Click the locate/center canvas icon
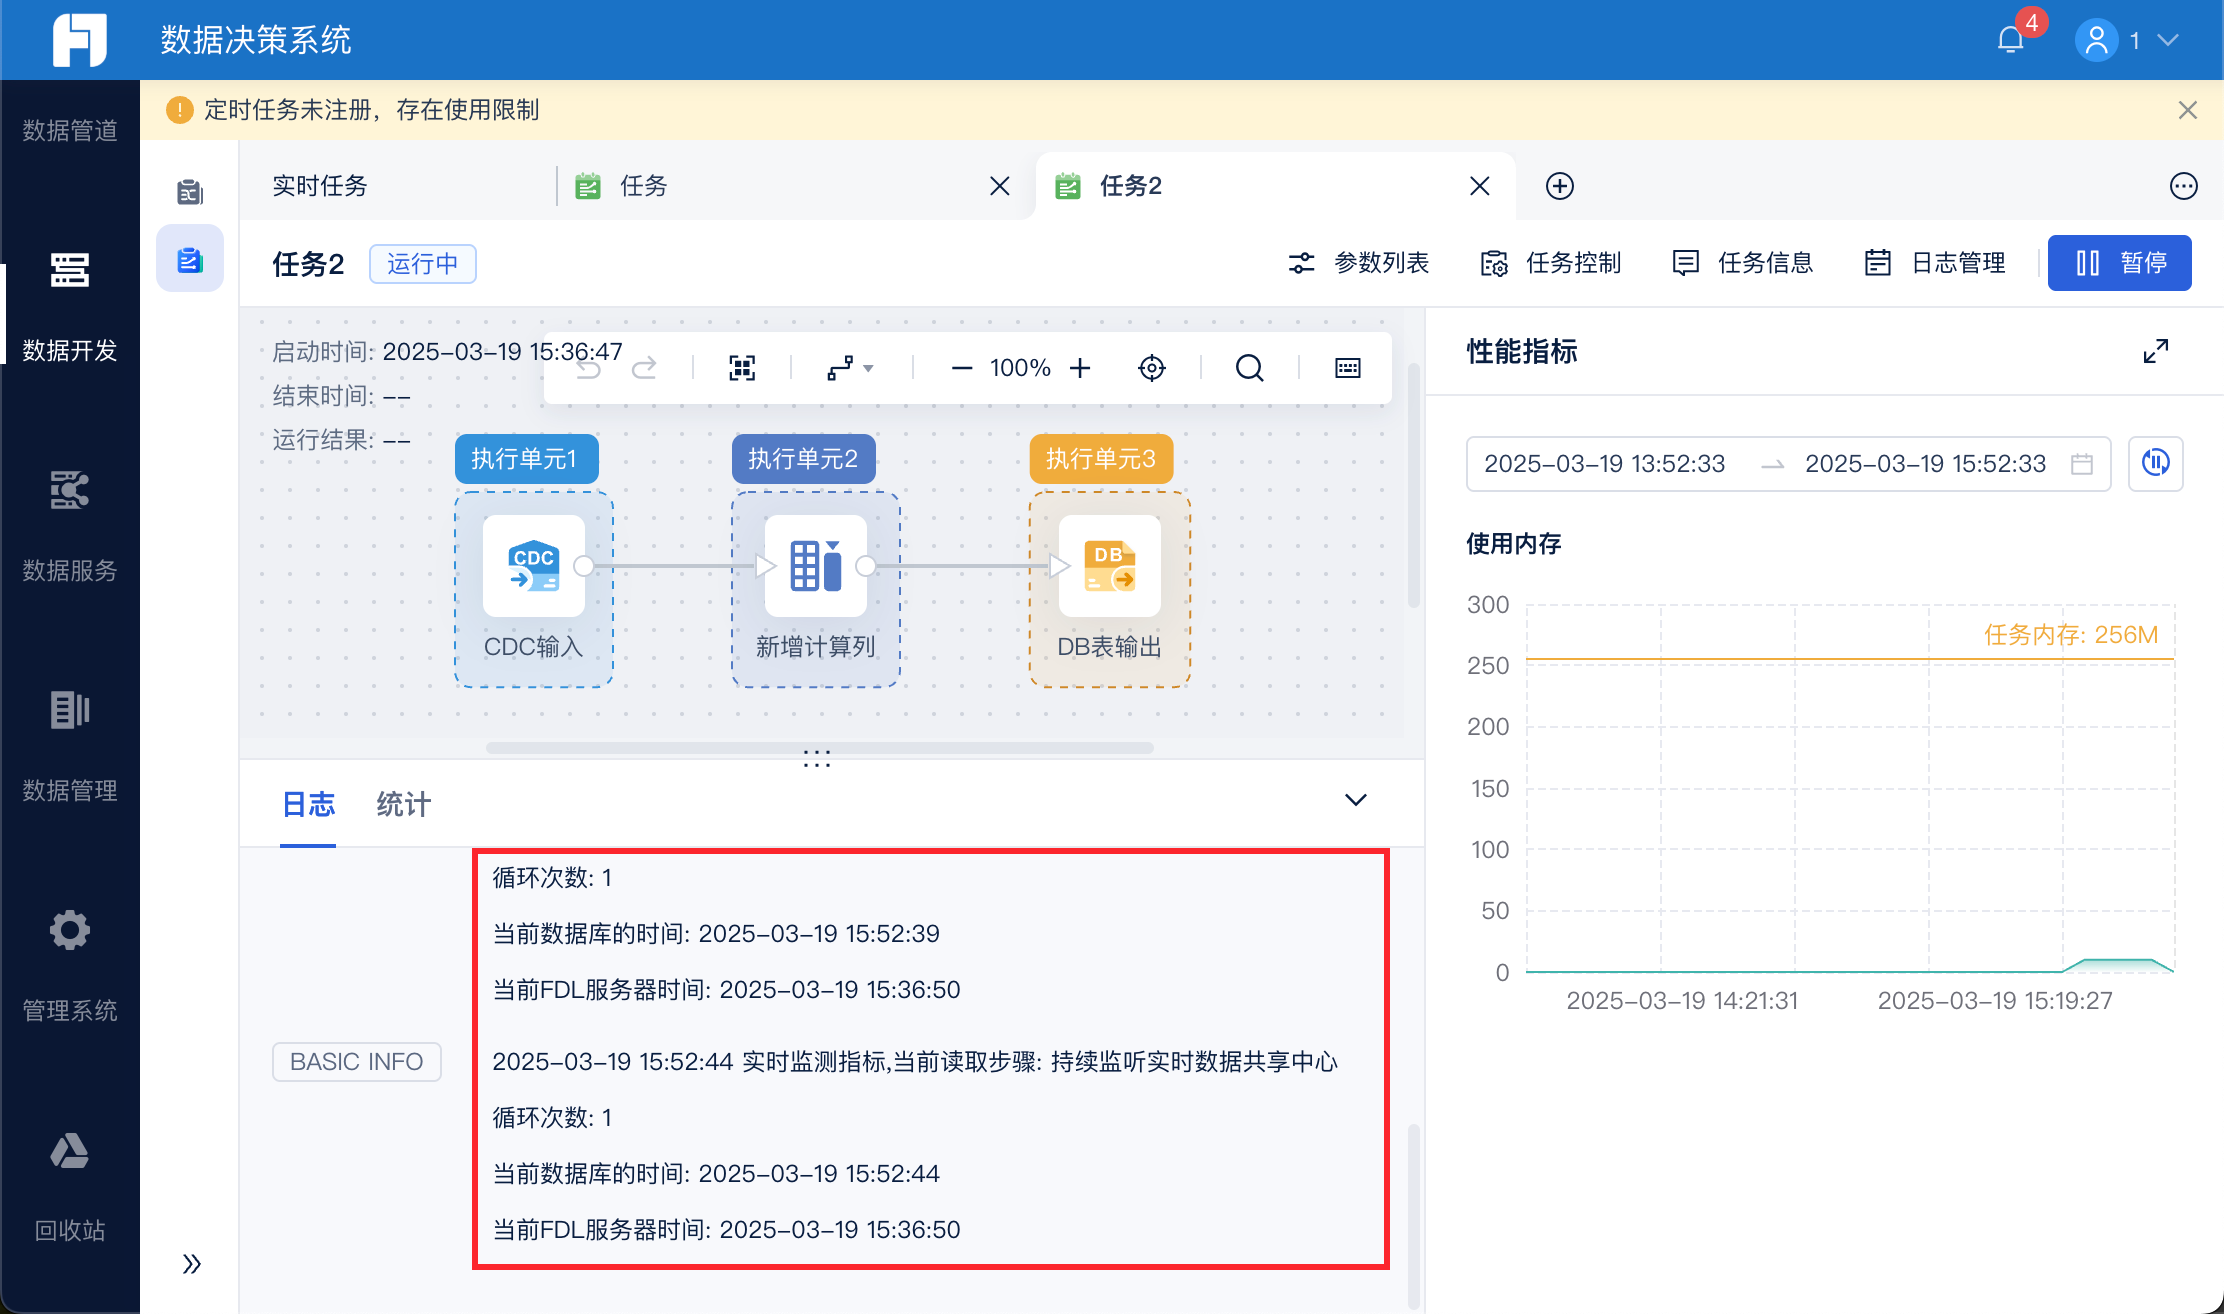This screenshot has width=2224, height=1314. click(1152, 368)
